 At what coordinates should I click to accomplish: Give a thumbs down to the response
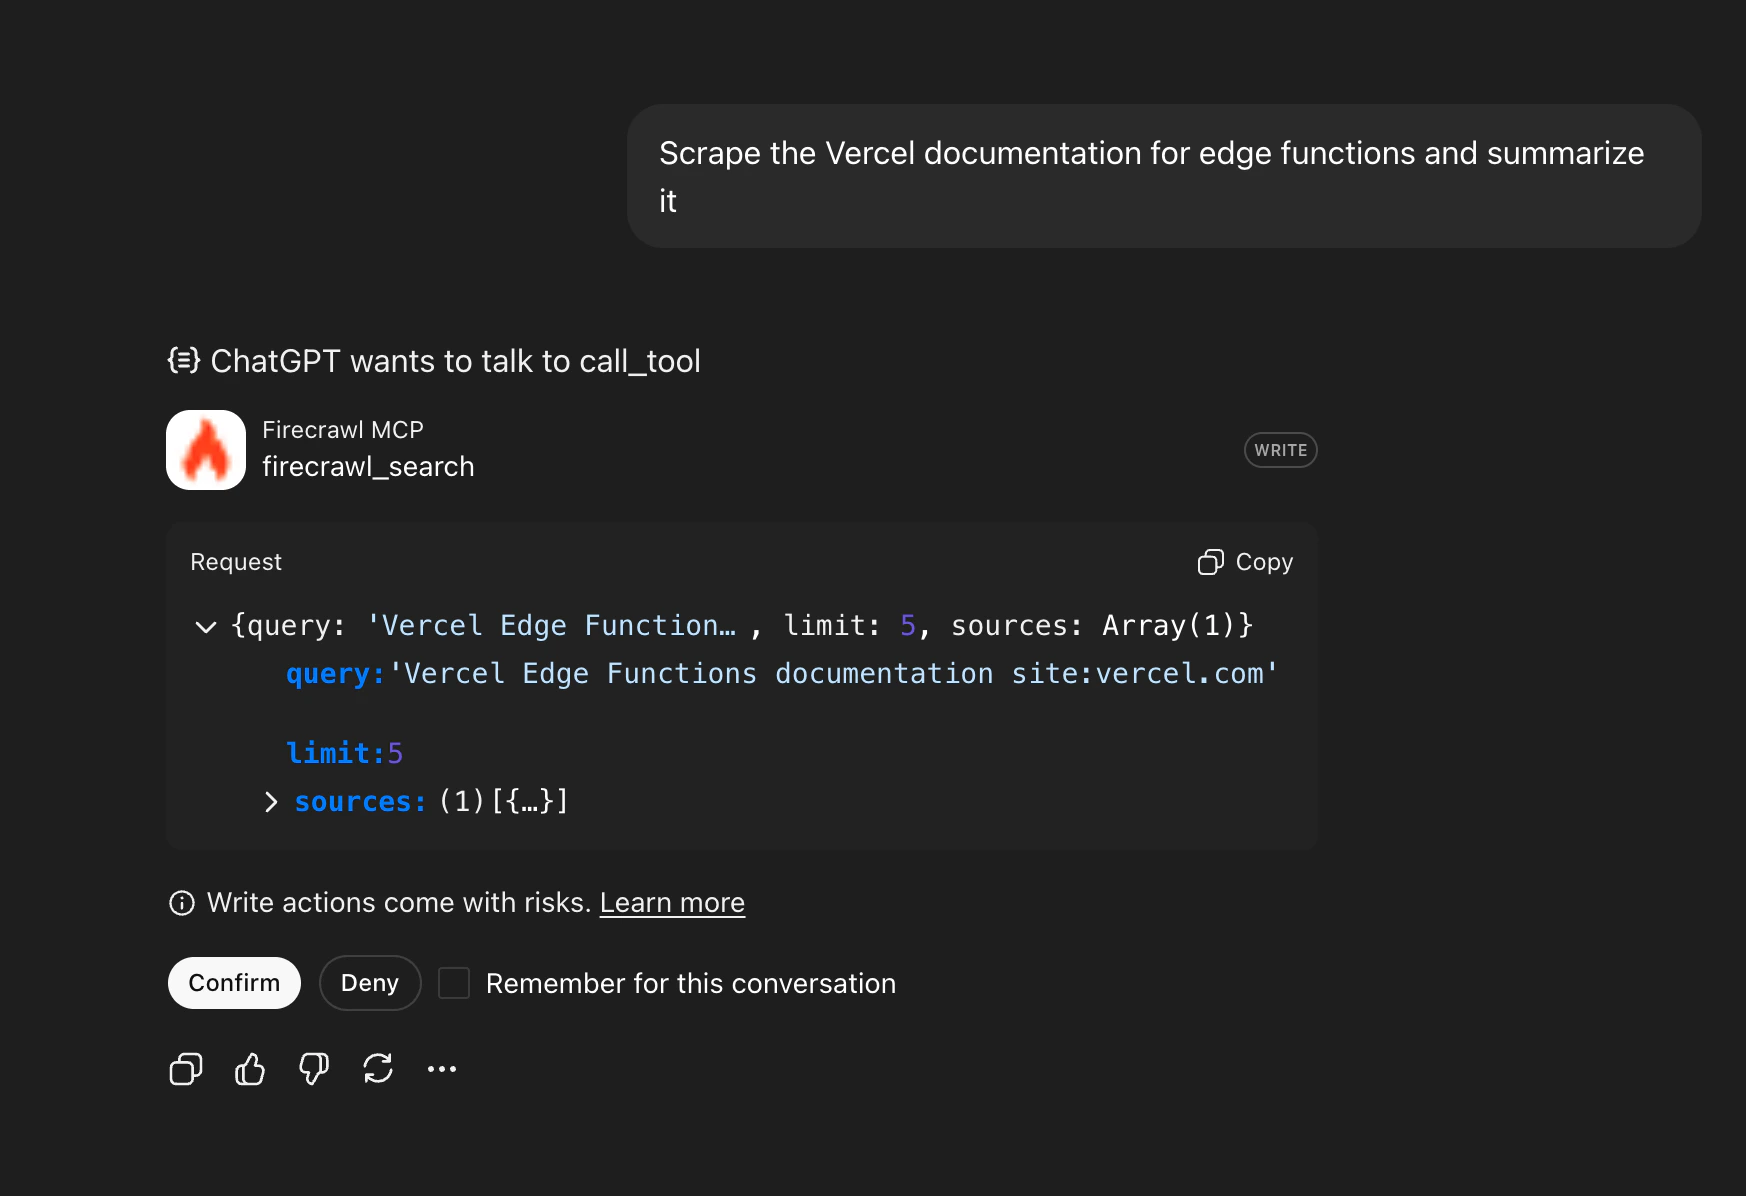[x=313, y=1068]
